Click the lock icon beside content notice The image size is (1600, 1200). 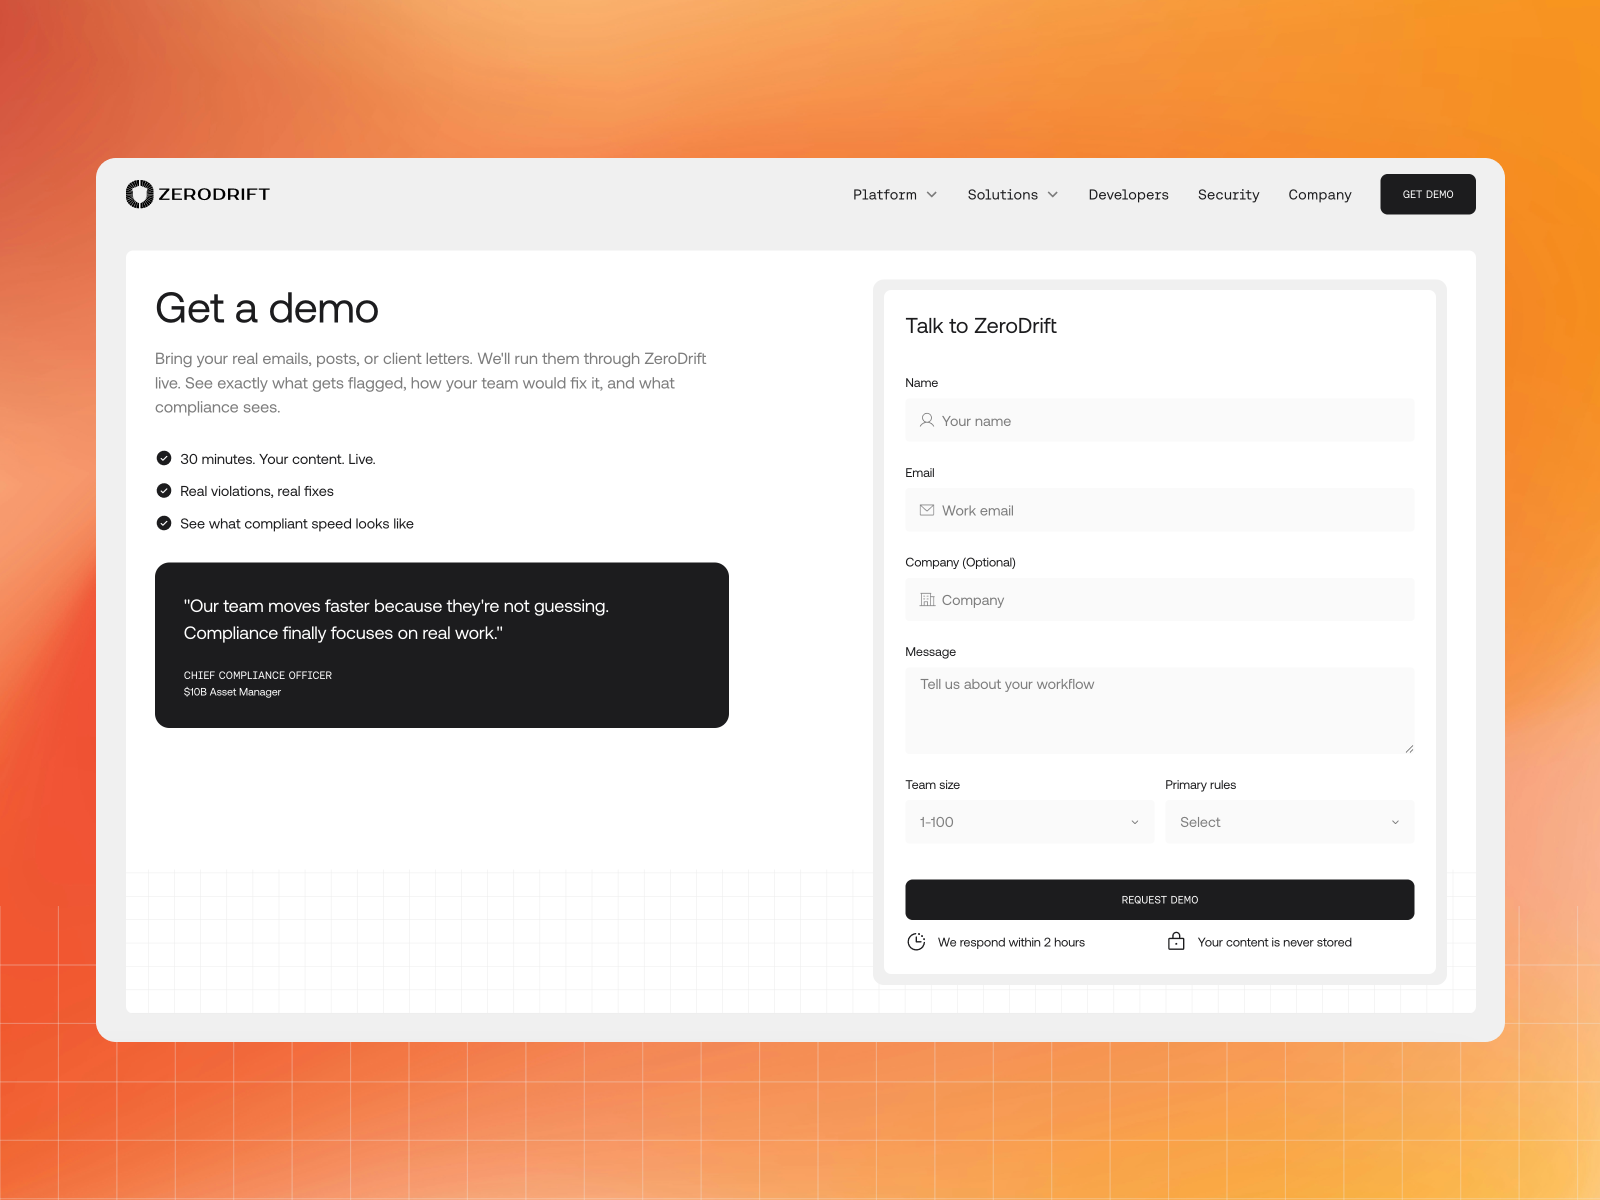click(x=1176, y=942)
